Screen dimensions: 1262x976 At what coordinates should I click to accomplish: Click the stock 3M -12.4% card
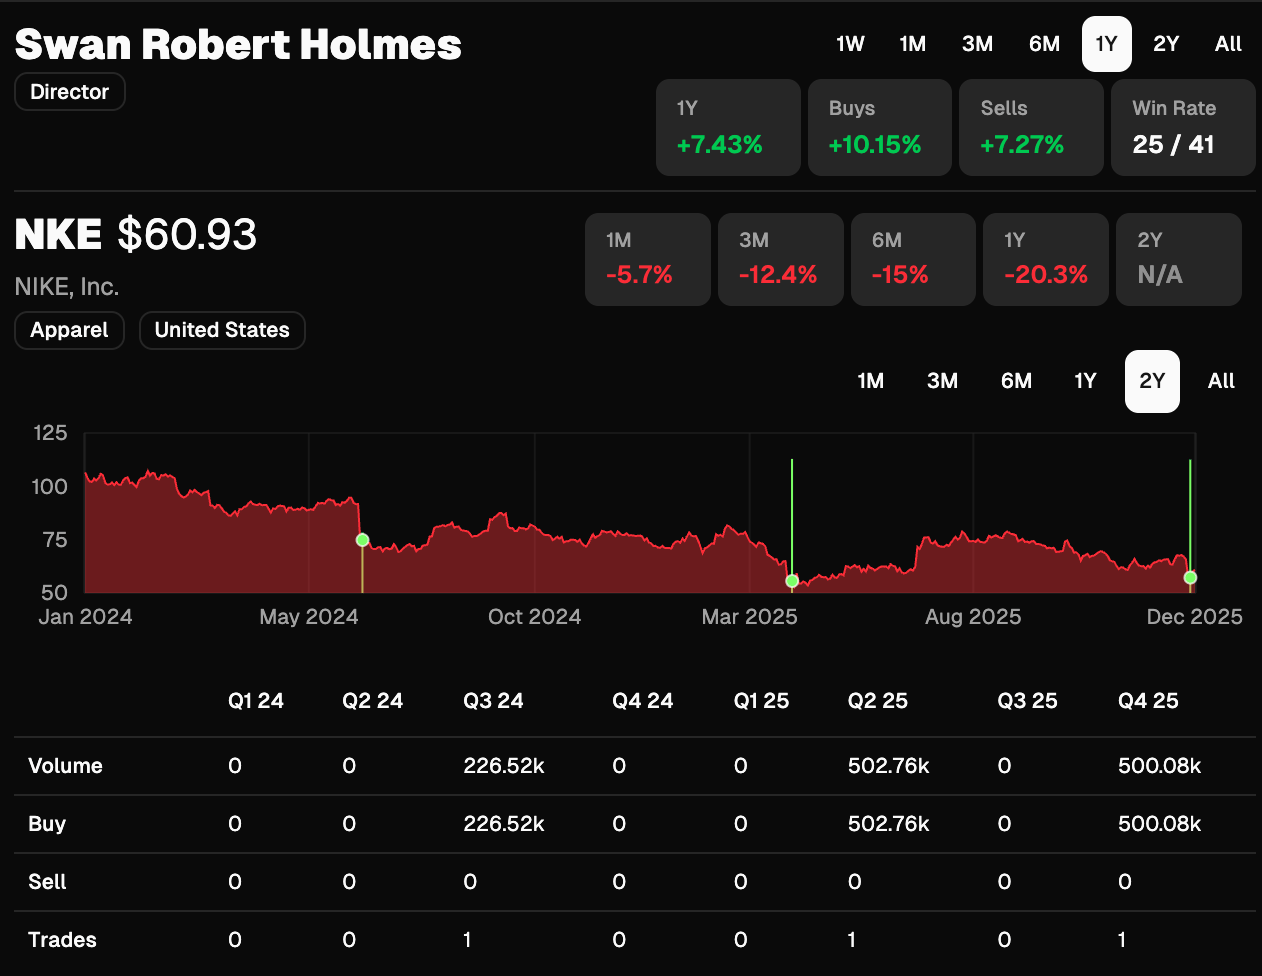point(781,259)
